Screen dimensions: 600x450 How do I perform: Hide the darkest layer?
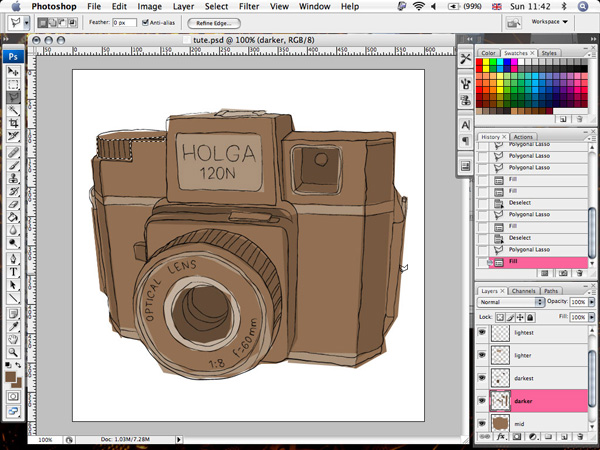pos(482,378)
